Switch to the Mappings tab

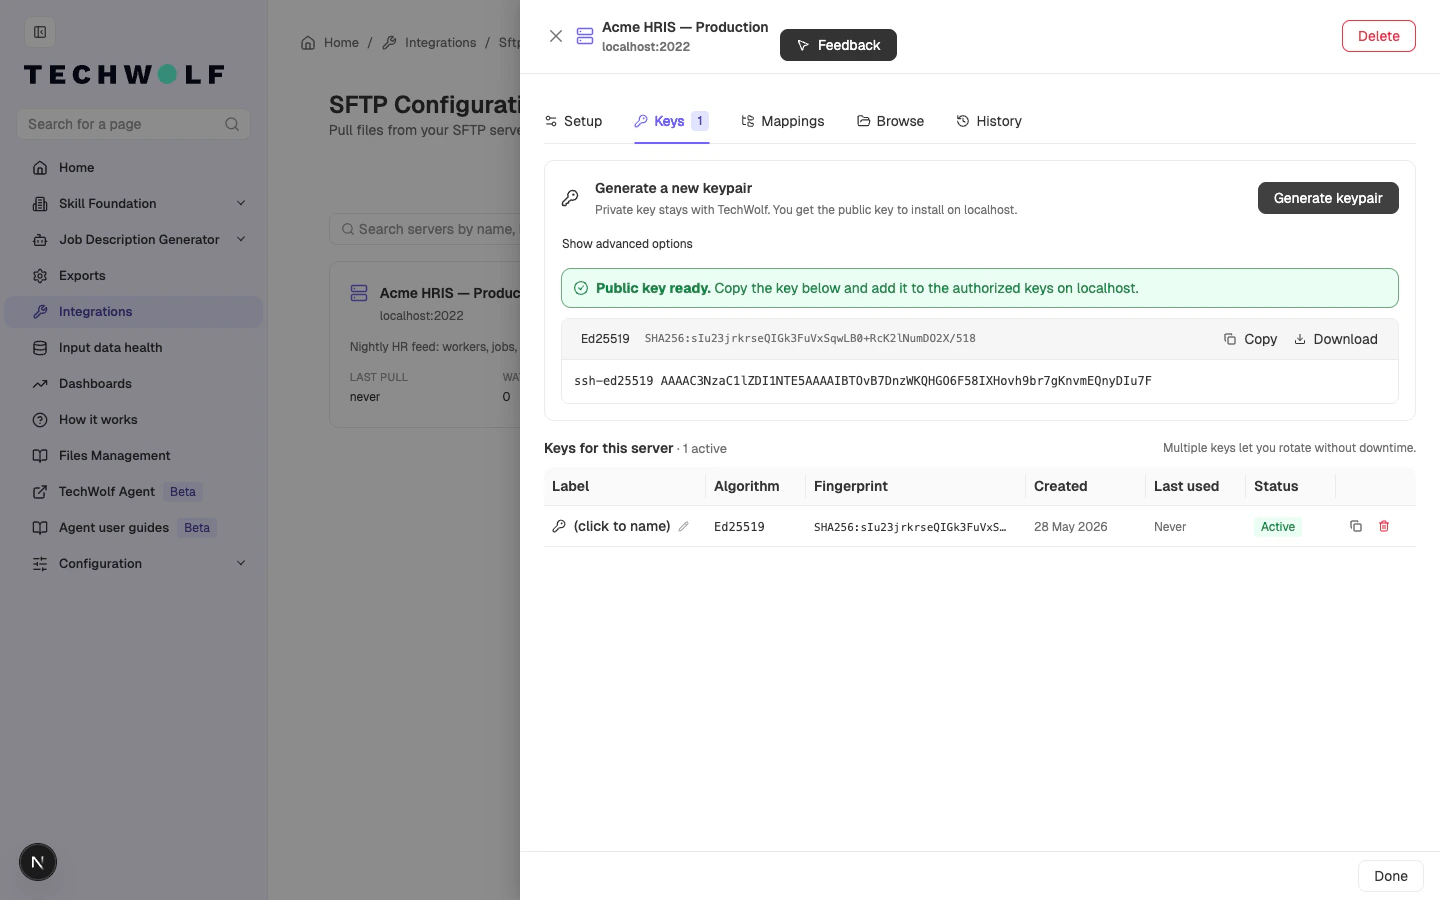point(782,121)
